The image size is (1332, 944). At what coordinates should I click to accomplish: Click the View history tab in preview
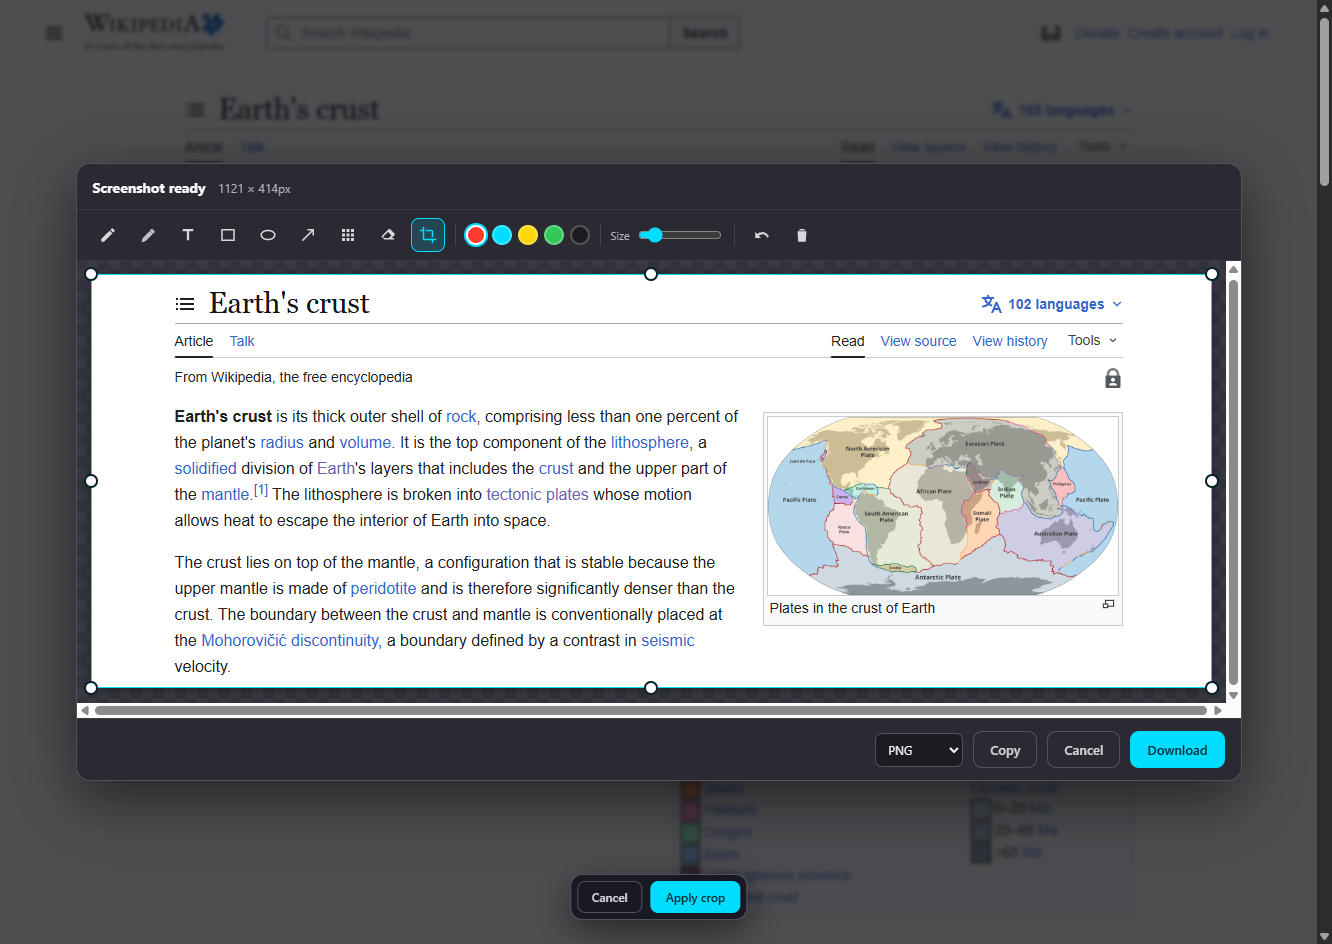pyautogui.click(x=1010, y=341)
